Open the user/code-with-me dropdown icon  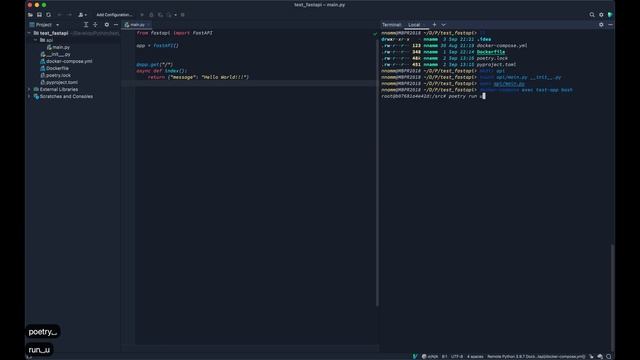pyautogui.click(x=82, y=15)
